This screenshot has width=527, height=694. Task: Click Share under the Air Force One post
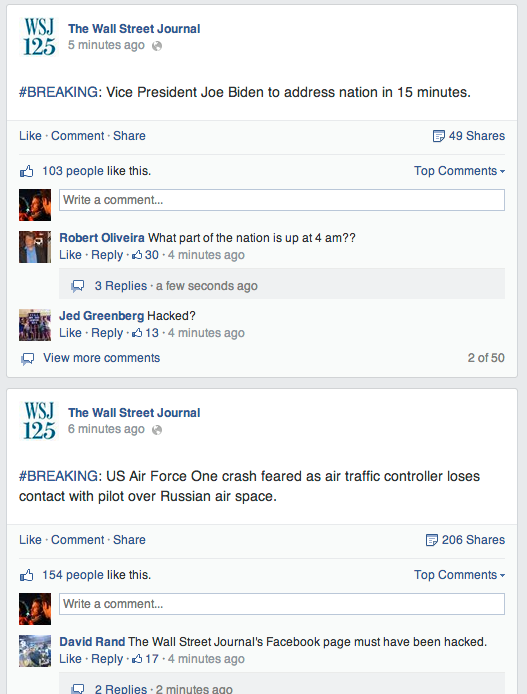pos(129,540)
